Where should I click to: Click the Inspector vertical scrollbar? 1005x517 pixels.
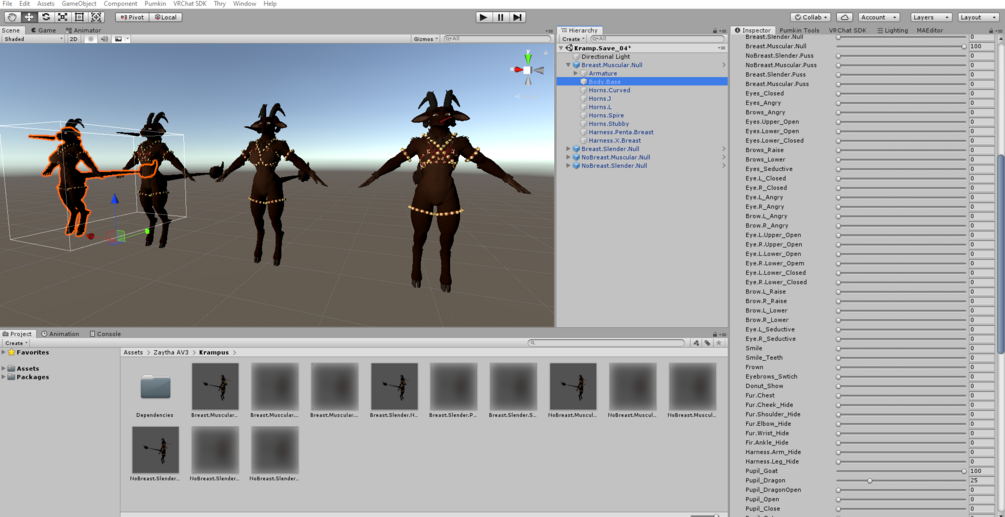tap(1001, 253)
